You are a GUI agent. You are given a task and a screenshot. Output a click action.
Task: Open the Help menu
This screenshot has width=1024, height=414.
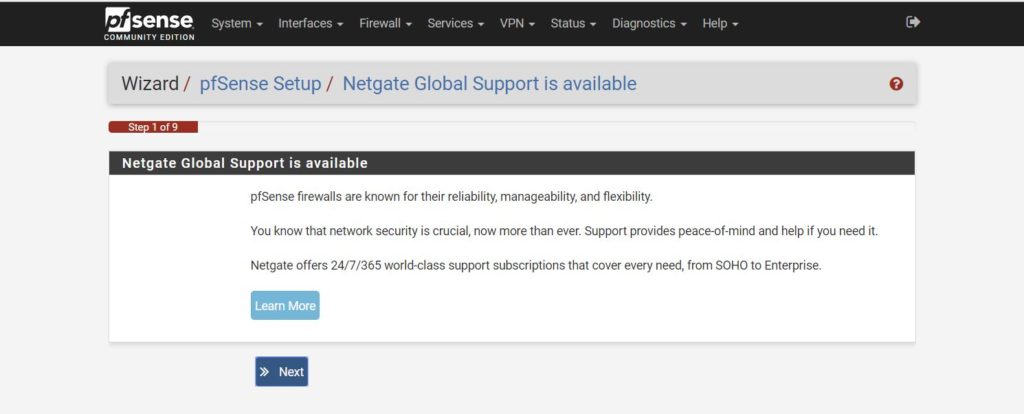click(x=720, y=24)
